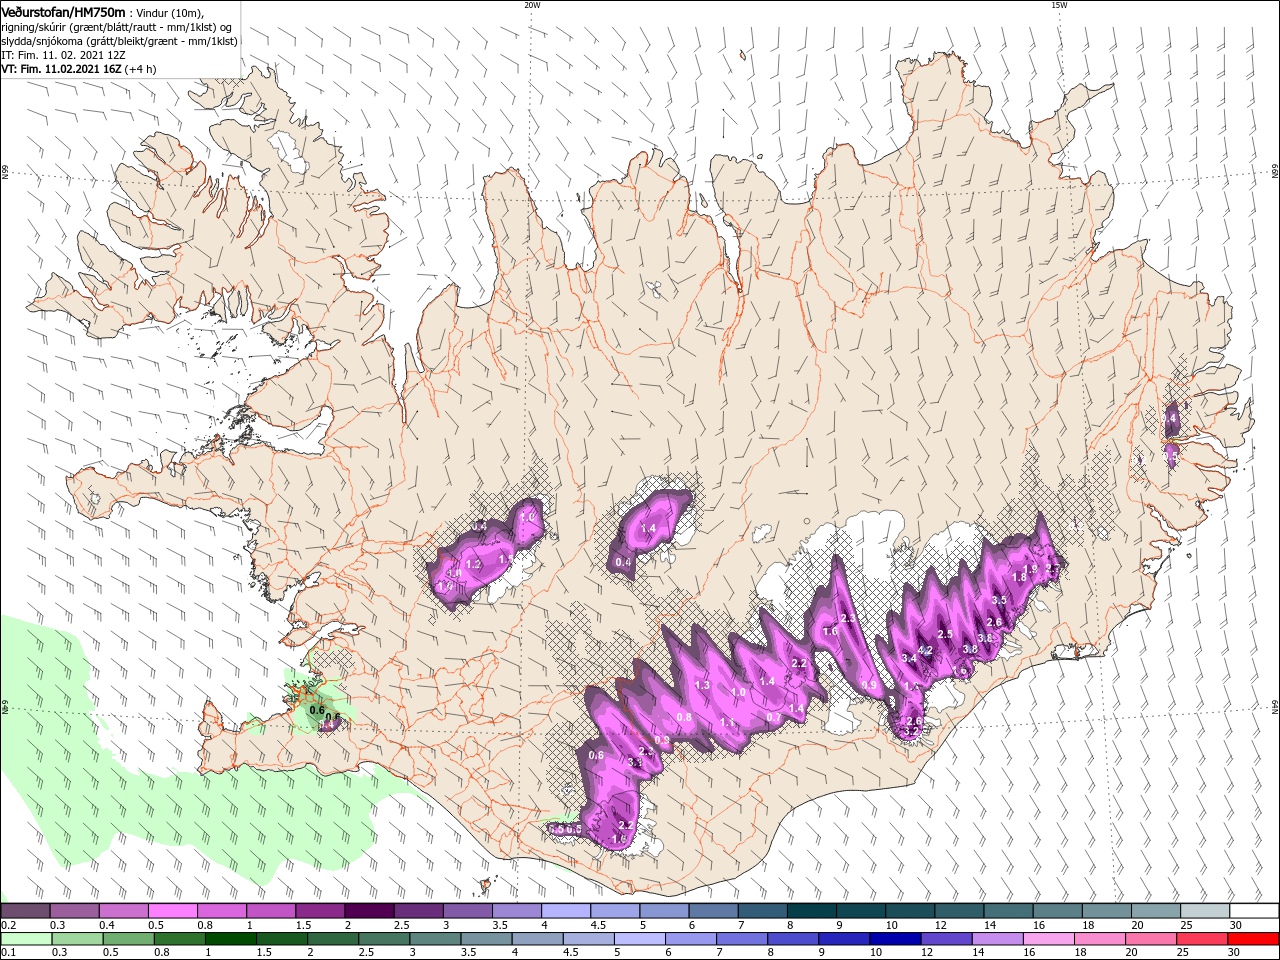Select the light periwinkle 4–4.5 snow legend swatch
Viewport: 1280px width, 960px height.
[565, 911]
